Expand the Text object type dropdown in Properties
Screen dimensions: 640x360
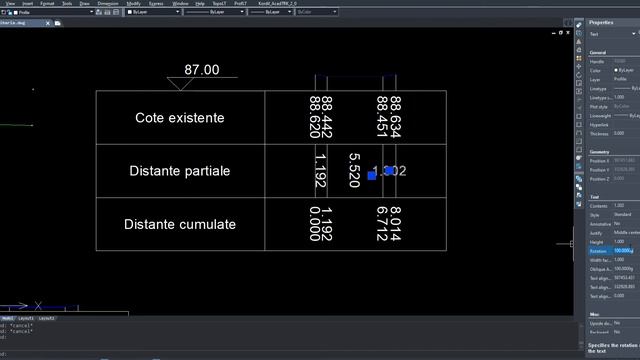(x=633, y=34)
